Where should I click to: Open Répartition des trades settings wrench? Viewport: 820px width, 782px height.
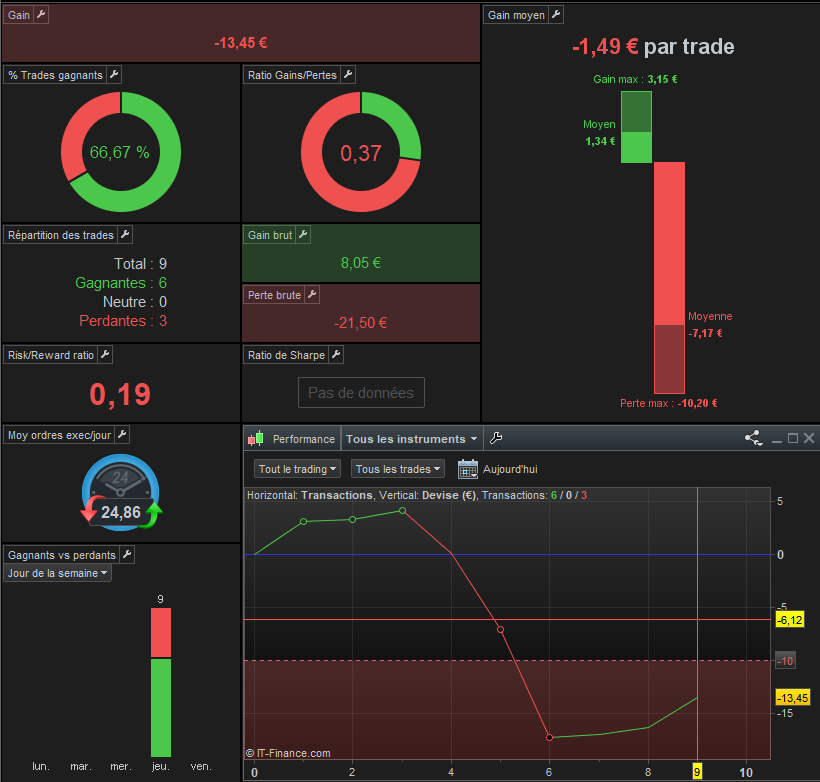125,235
